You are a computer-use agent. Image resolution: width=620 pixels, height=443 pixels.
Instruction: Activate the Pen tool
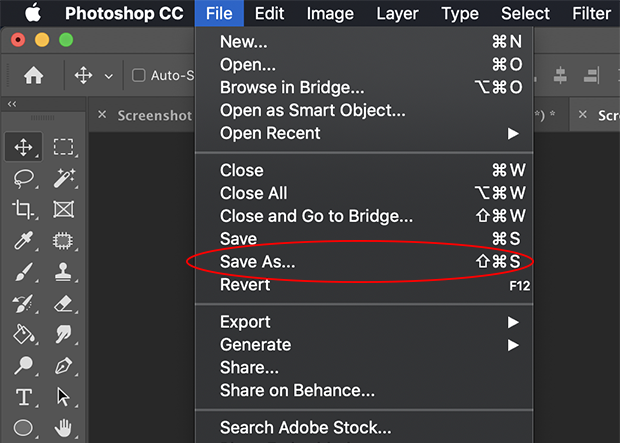(x=63, y=366)
